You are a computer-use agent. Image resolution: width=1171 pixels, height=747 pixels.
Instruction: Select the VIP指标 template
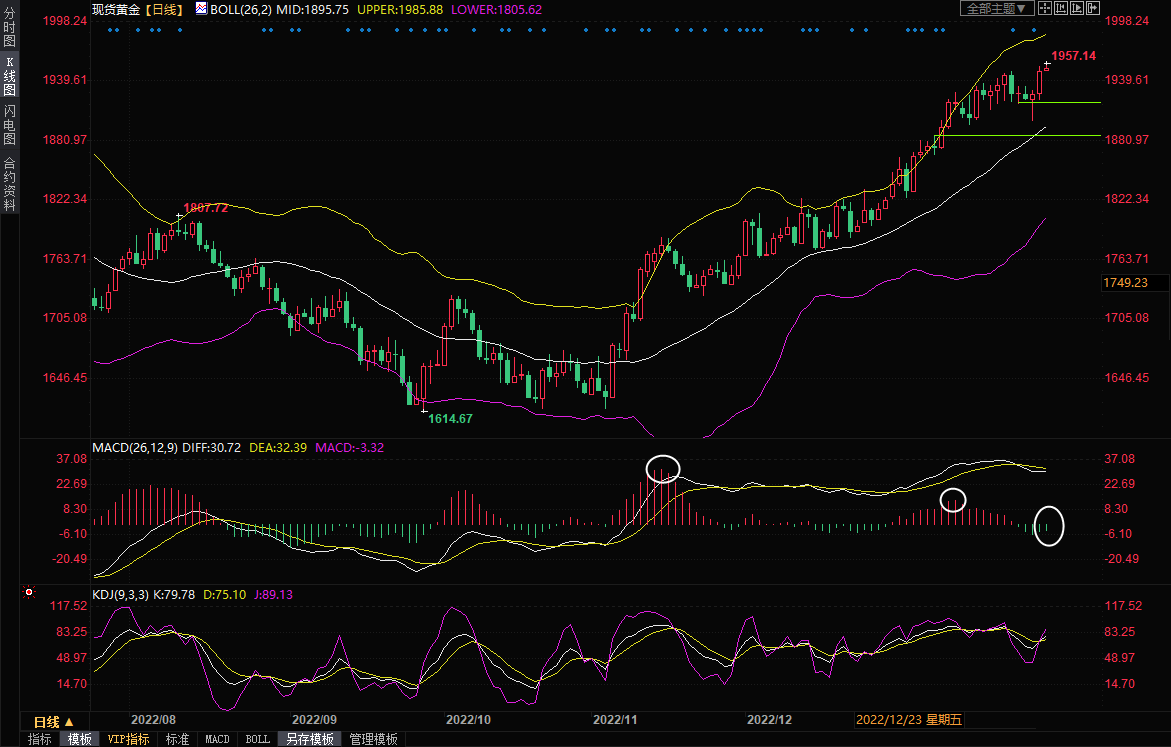128,739
